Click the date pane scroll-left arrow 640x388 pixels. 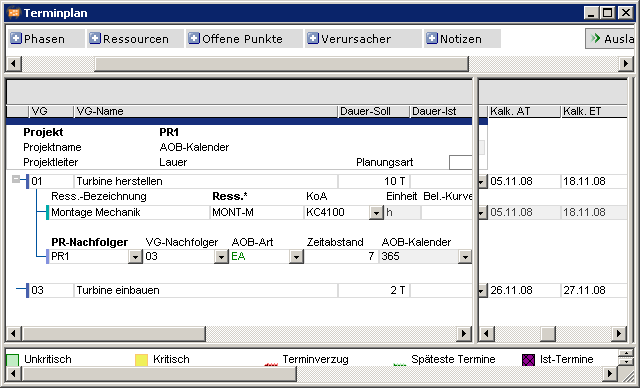(486, 334)
